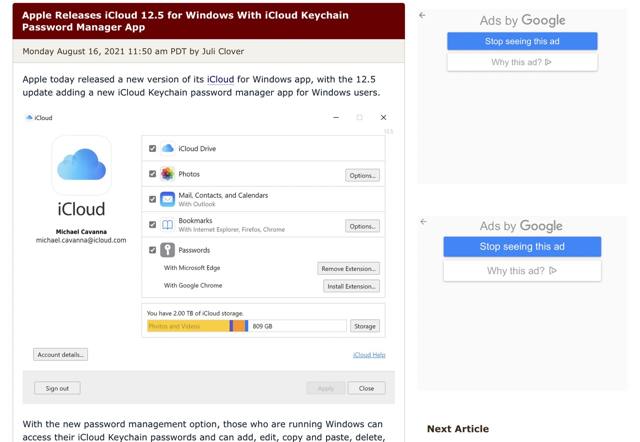Click the Photos flower icon
Viewport: 640px width, 442px height.
167,174
